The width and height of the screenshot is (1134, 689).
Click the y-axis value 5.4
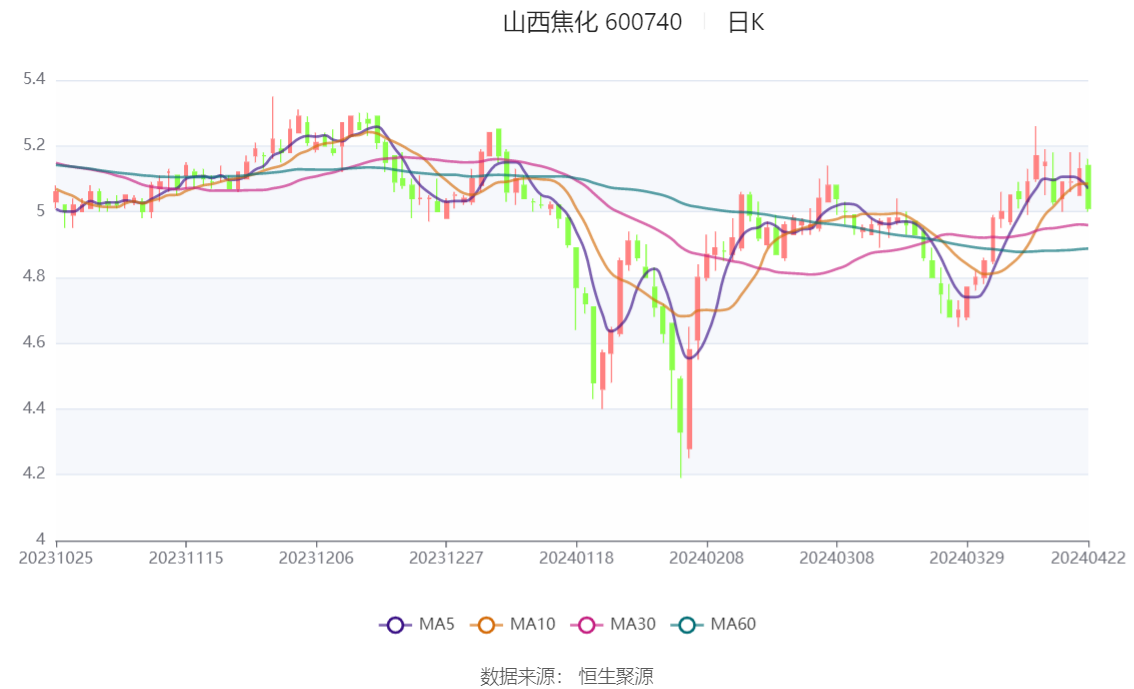click(34, 79)
